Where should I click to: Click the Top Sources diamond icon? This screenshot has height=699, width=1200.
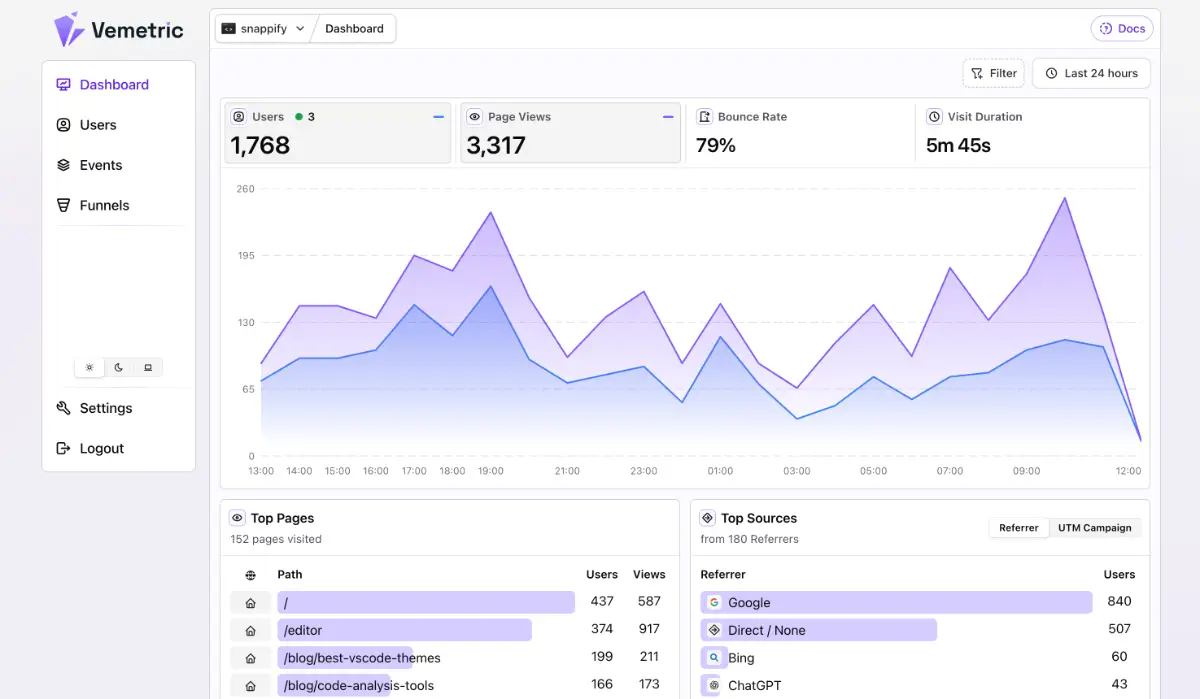pyautogui.click(x=707, y=518)
